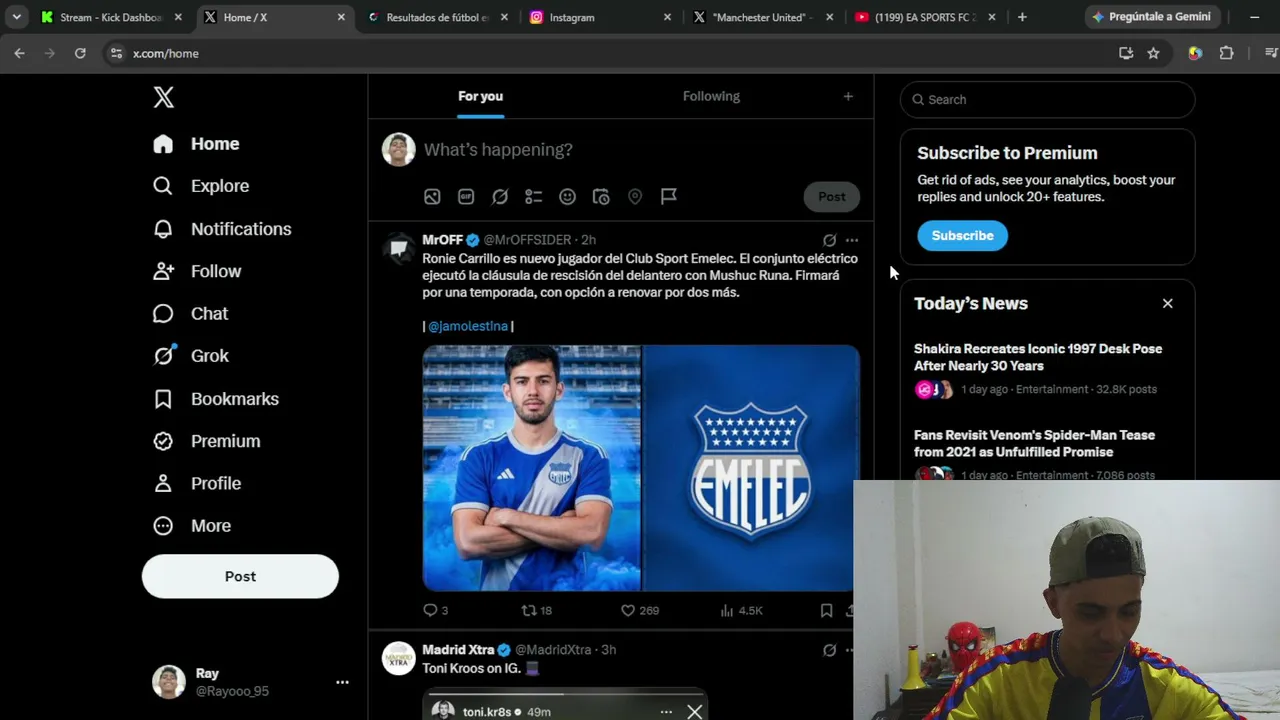The image size is (1280, 720).
Task: Add a GIF to the new post
Action: coord(466,197)
